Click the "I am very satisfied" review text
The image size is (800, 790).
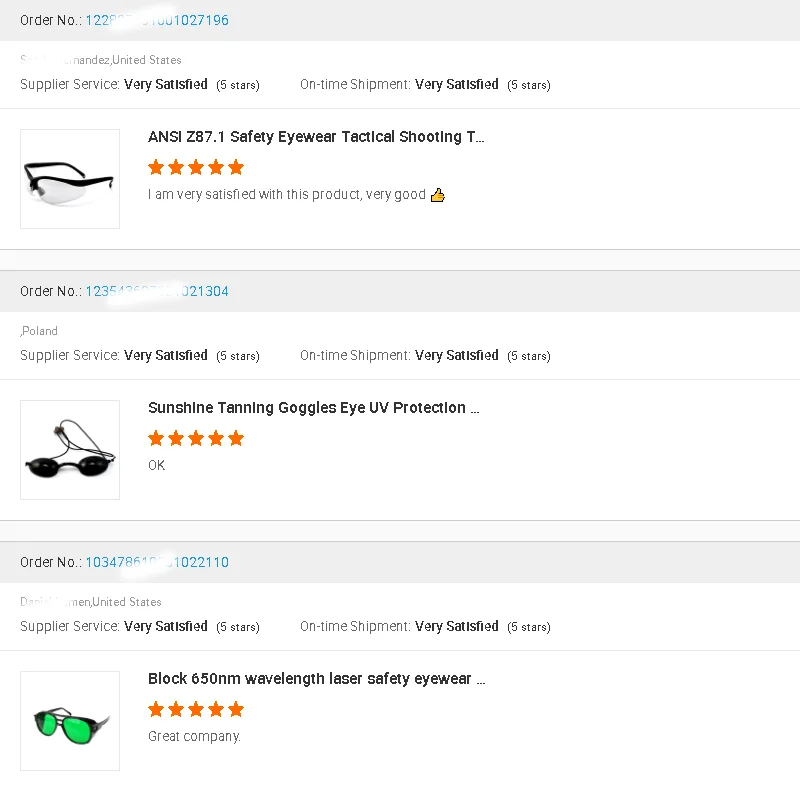click(x=287, y=195)
